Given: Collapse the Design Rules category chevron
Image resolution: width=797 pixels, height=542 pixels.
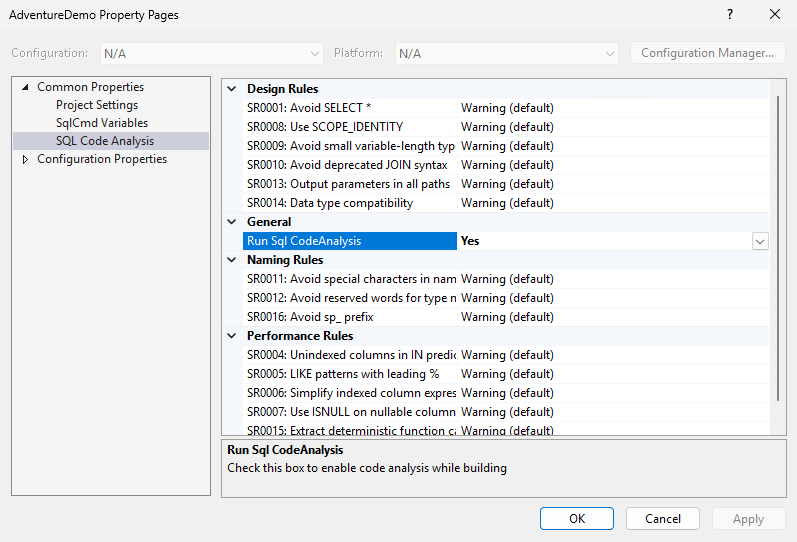Looking at the screenshot, I should (x=233, y=89).
